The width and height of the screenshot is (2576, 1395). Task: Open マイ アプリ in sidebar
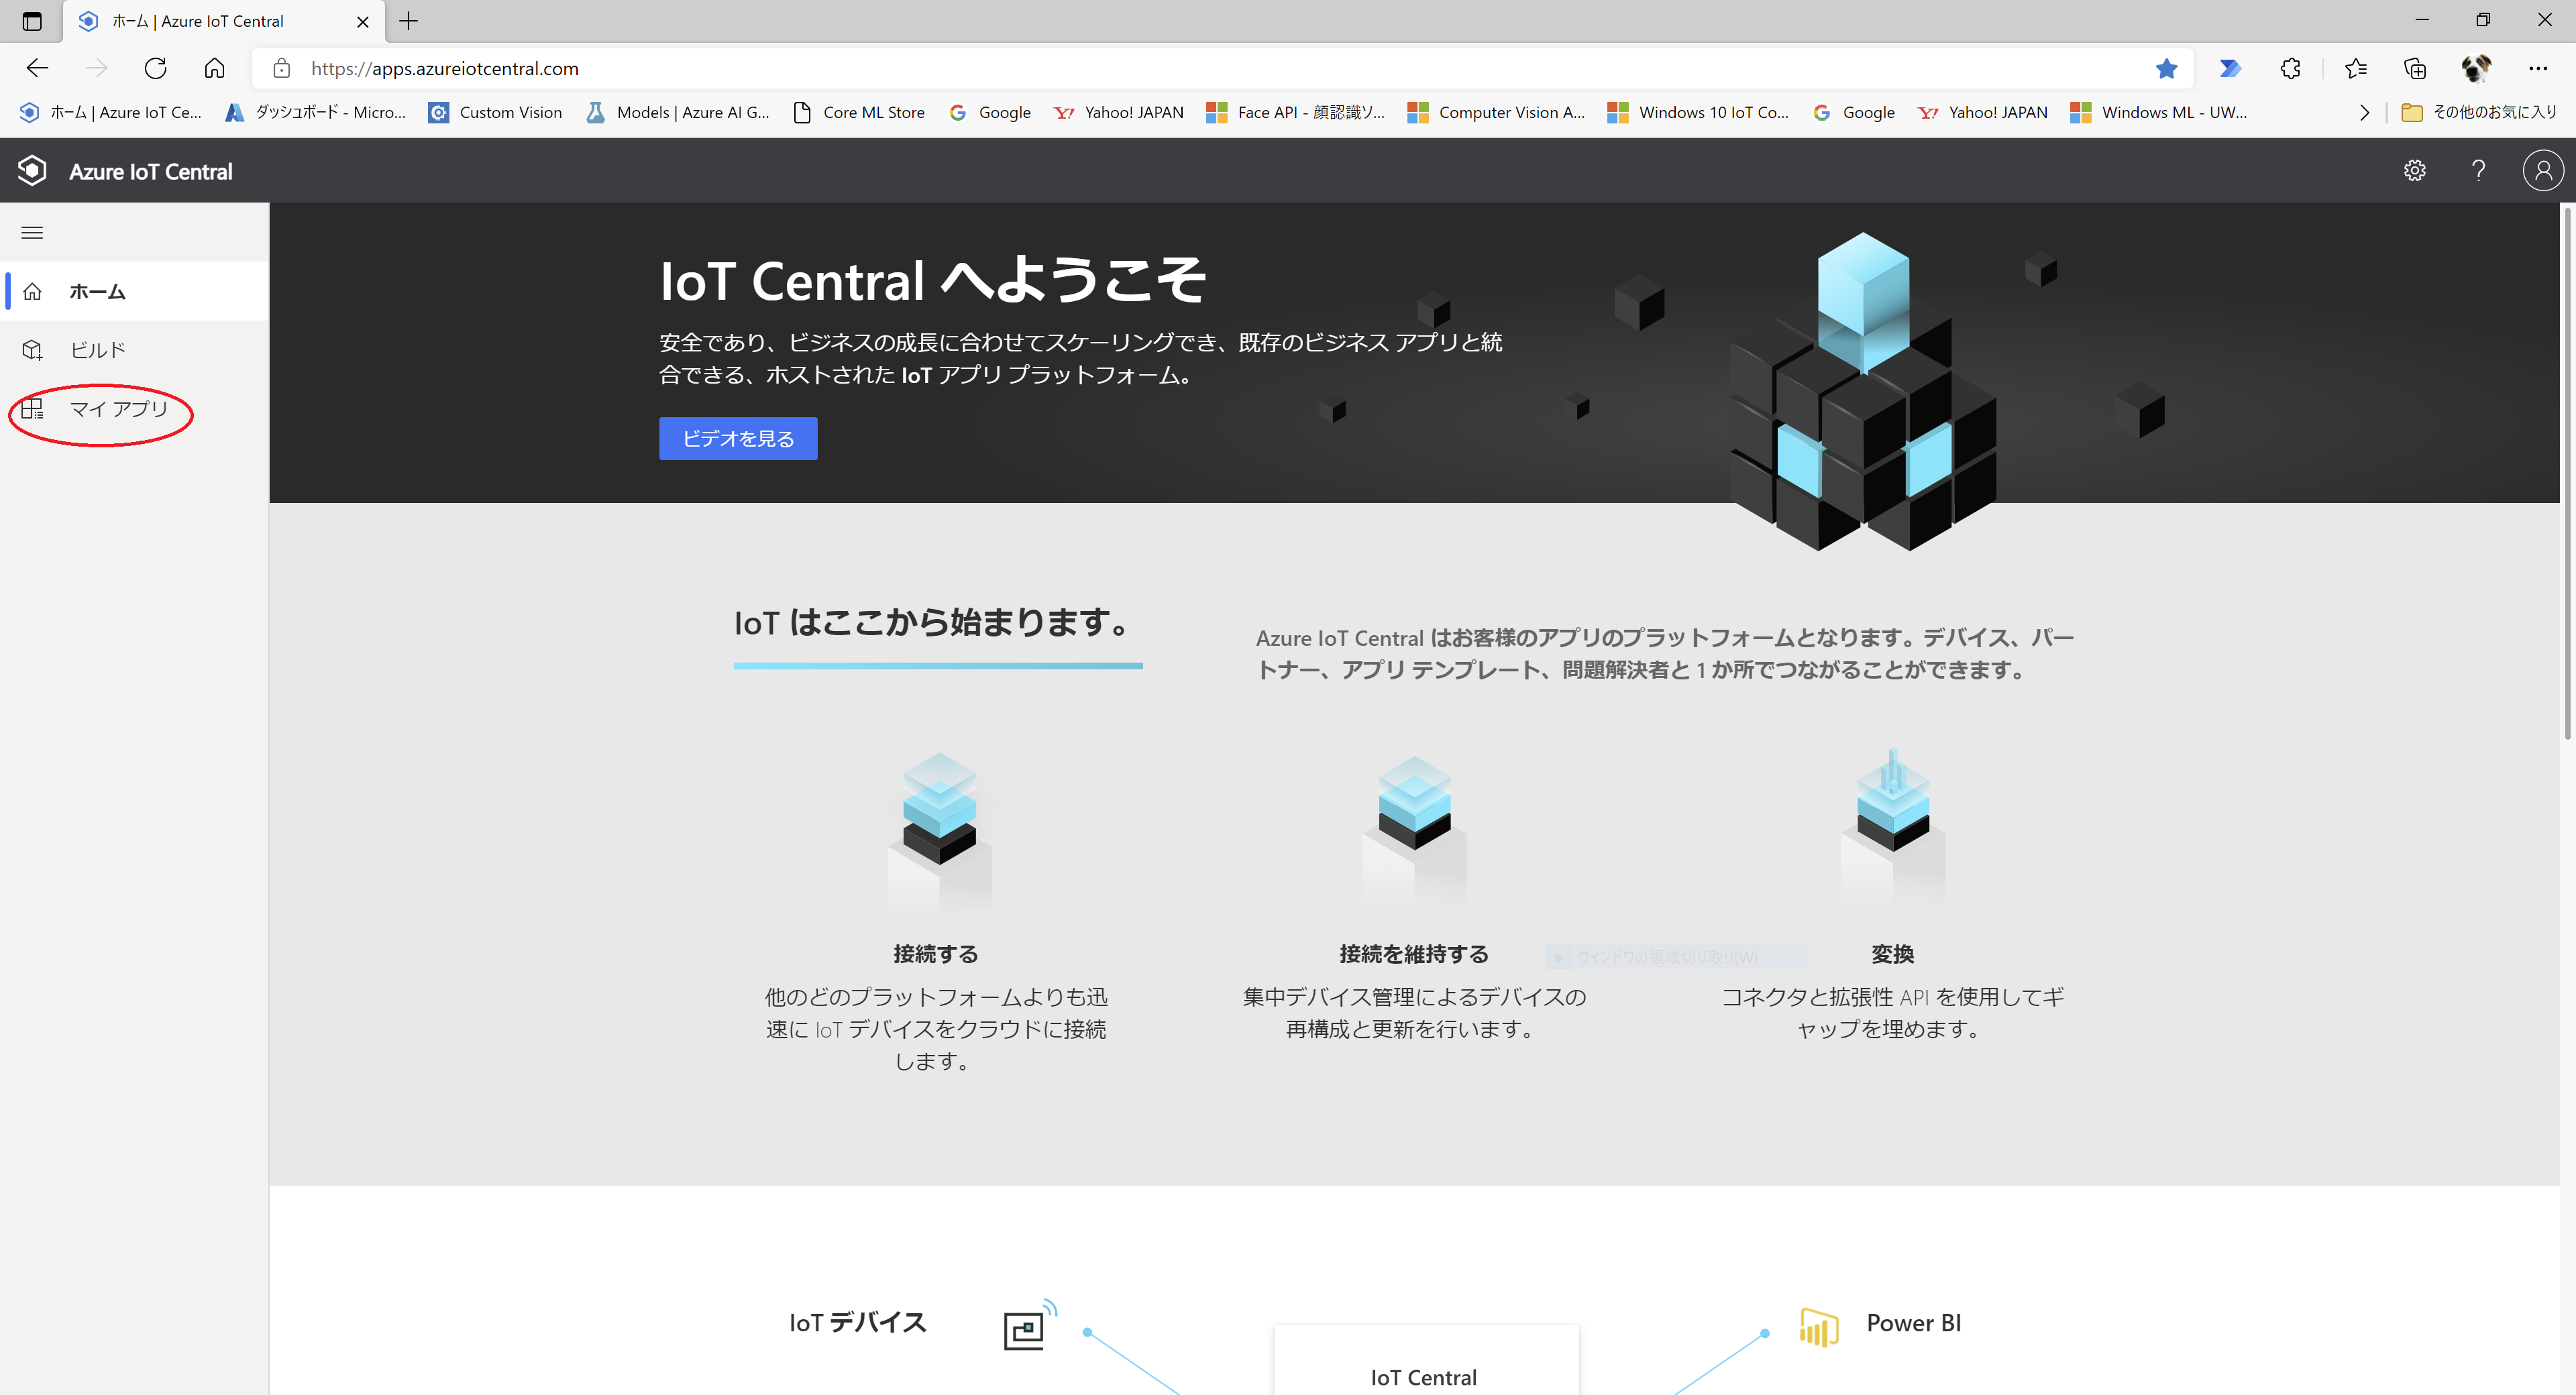118,409
